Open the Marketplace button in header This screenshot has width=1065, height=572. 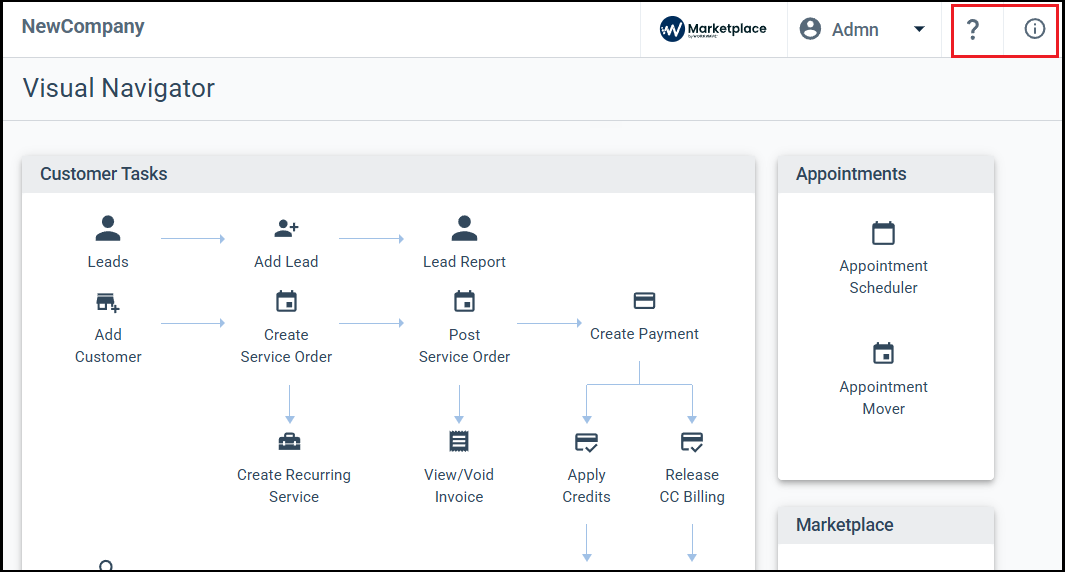pos(714,30)
